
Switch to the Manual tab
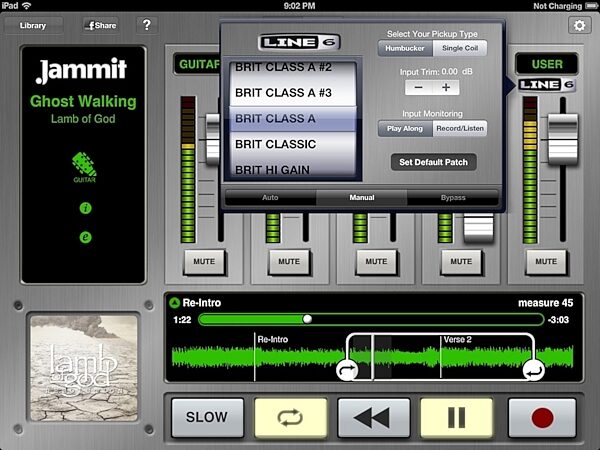tap(362, 197)
